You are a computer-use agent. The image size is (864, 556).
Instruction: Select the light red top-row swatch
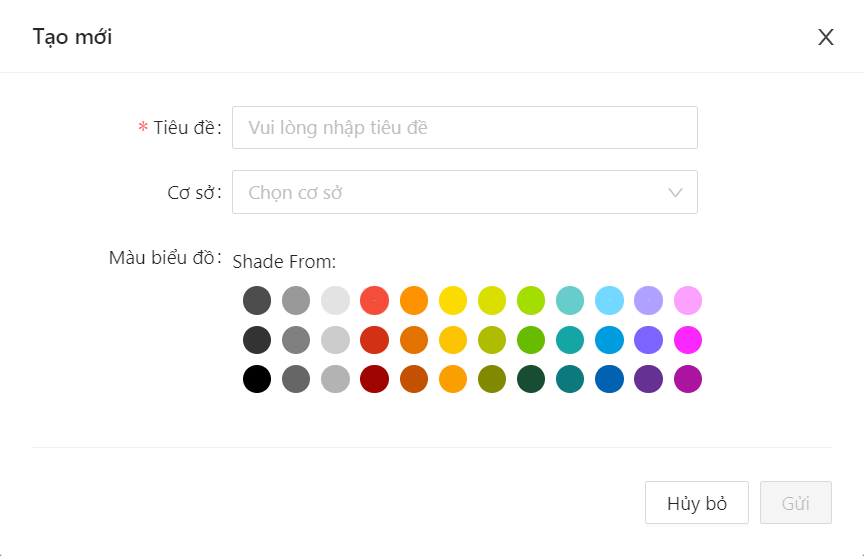click(x=374, y=300)
